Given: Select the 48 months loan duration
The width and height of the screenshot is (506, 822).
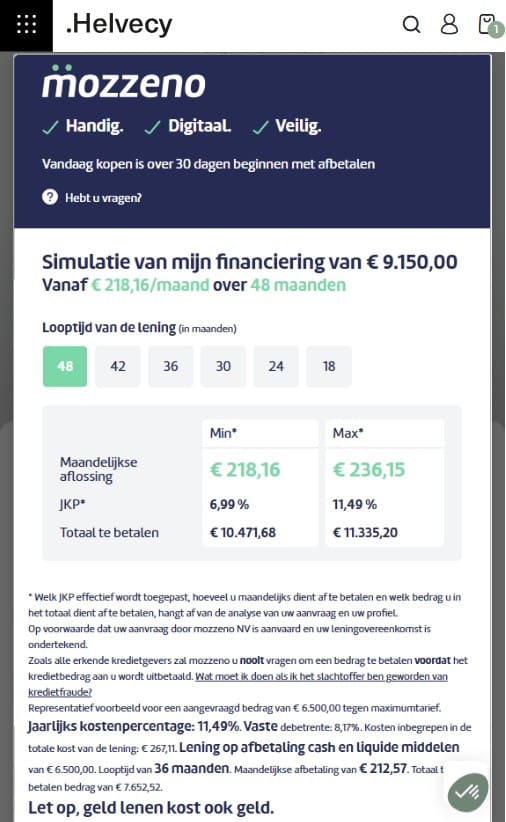Looking at the screenshot, I should tap(65, 366).
